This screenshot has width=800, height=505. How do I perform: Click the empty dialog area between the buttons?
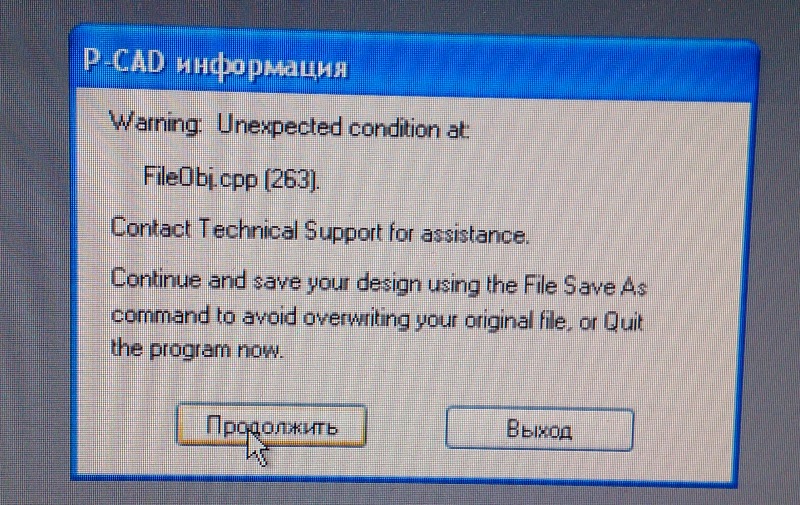[406, 427]
